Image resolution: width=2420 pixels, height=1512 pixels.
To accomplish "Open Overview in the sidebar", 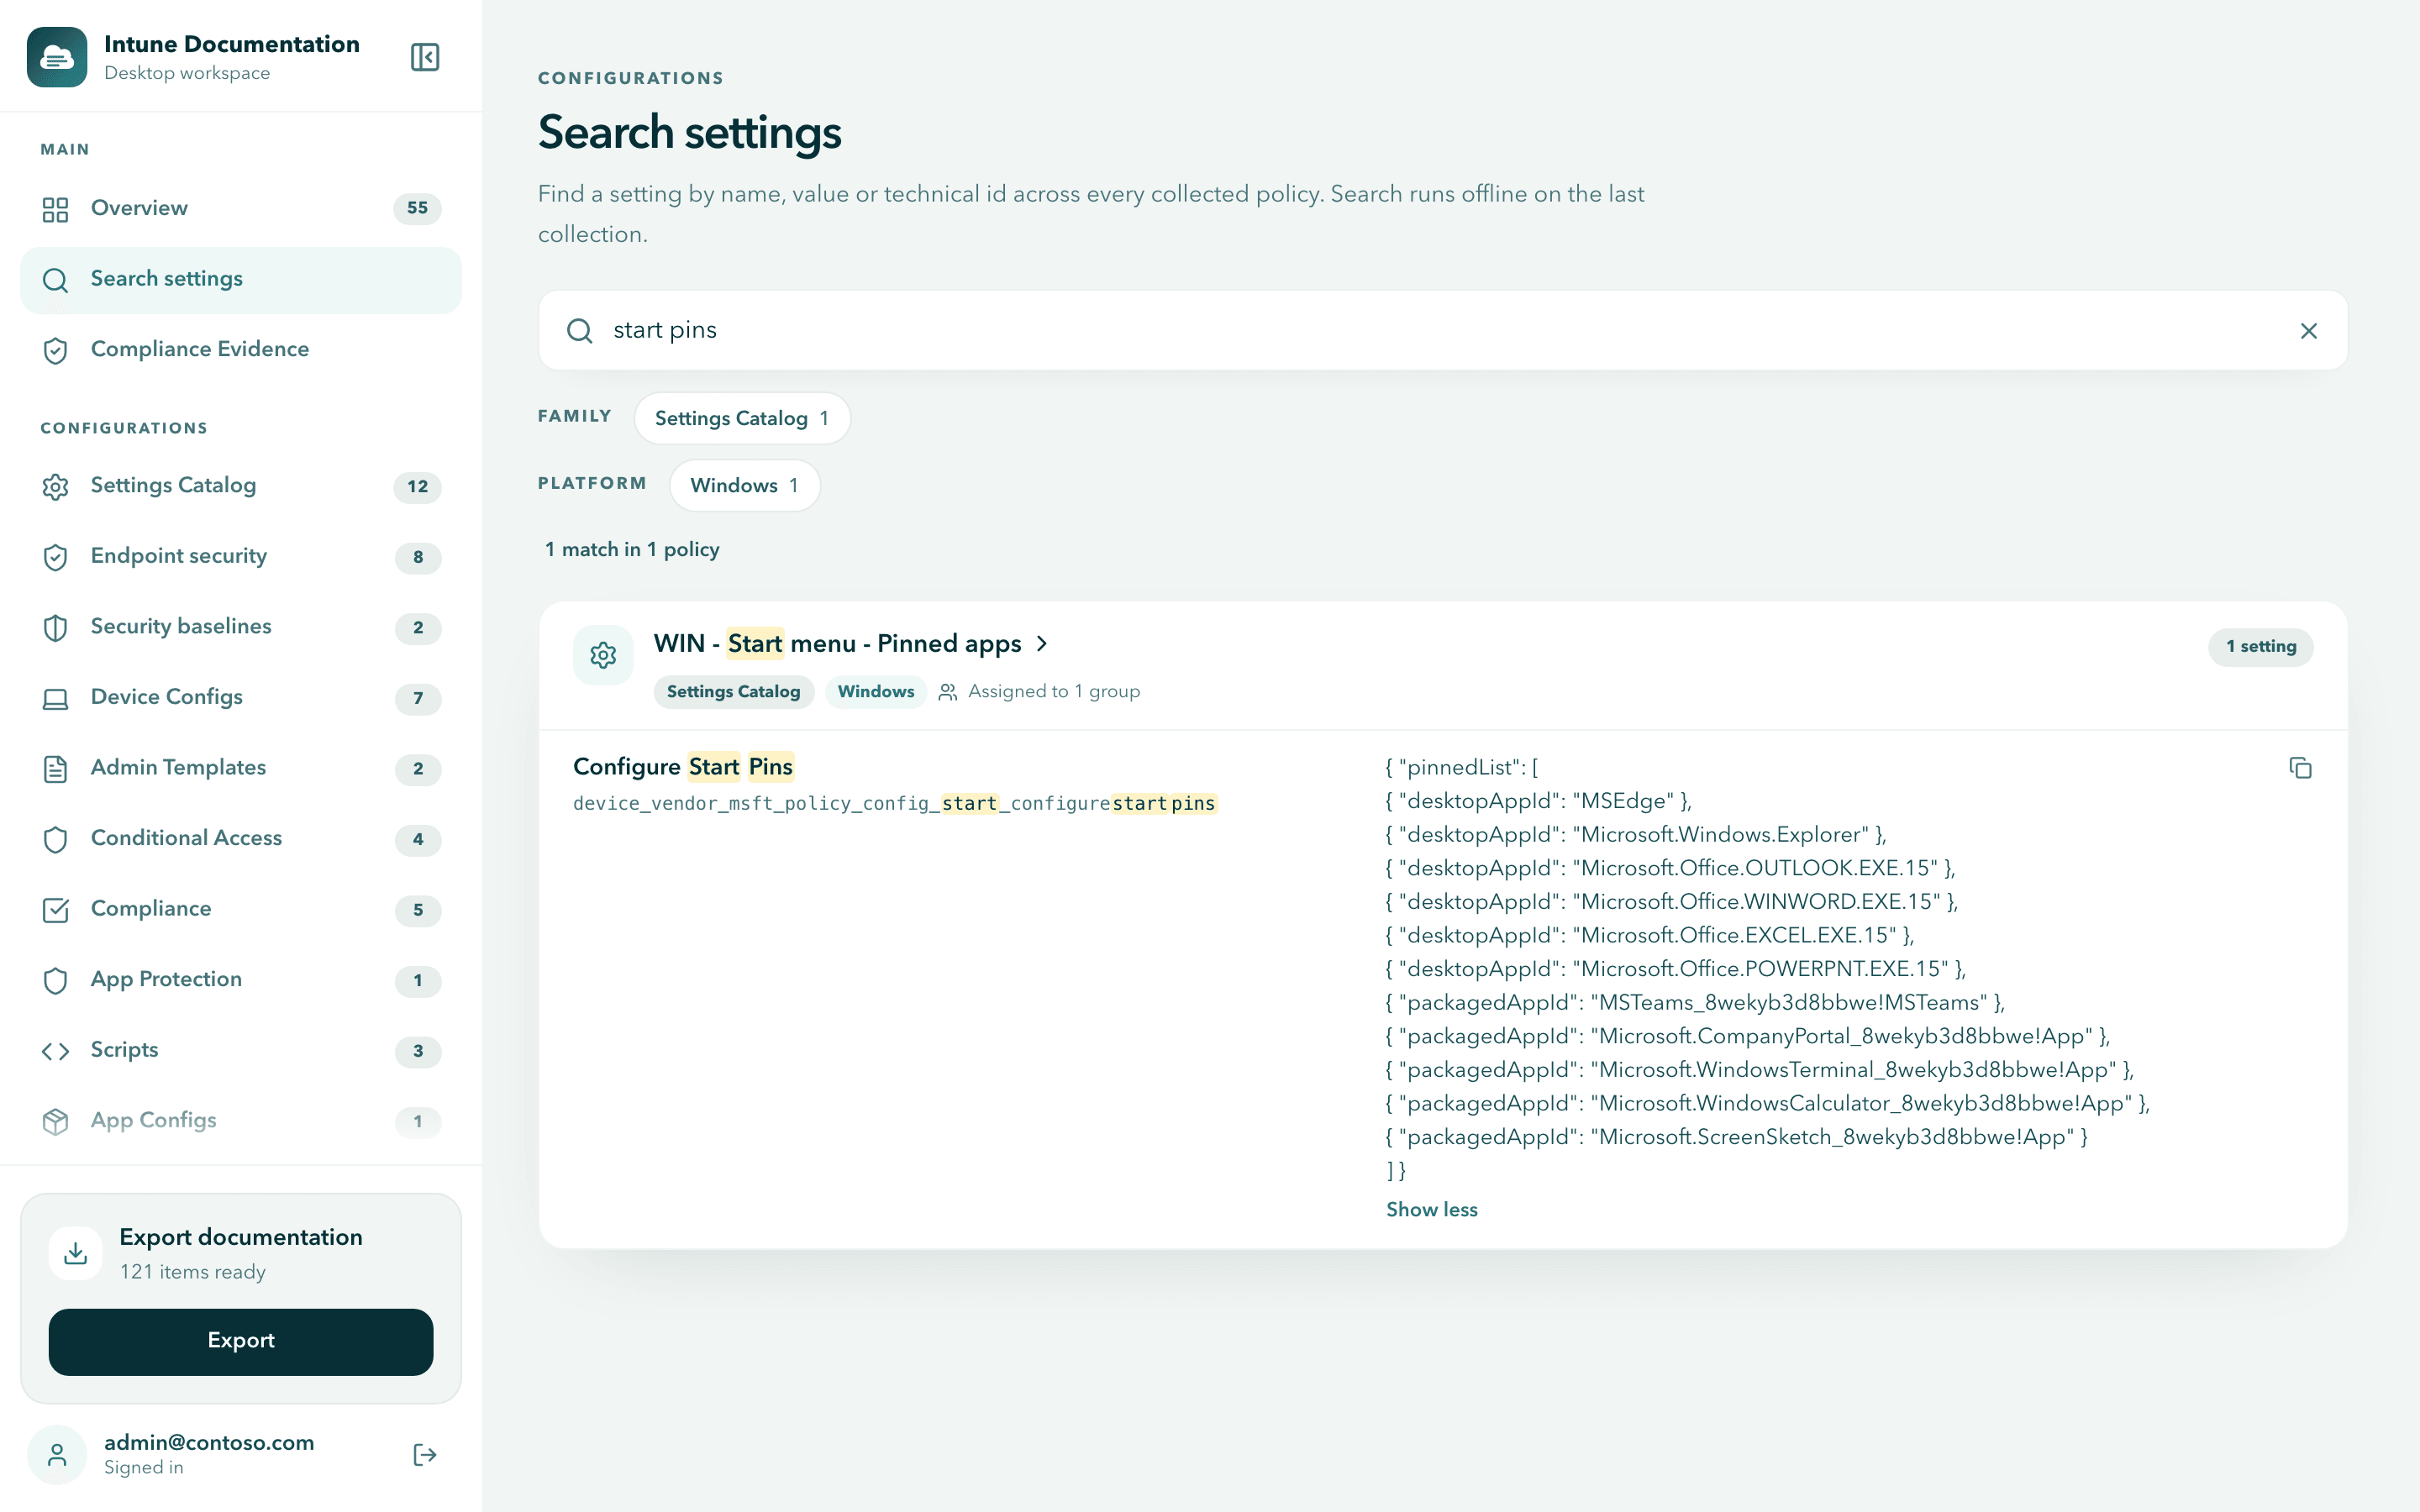I will coord(241,208).
